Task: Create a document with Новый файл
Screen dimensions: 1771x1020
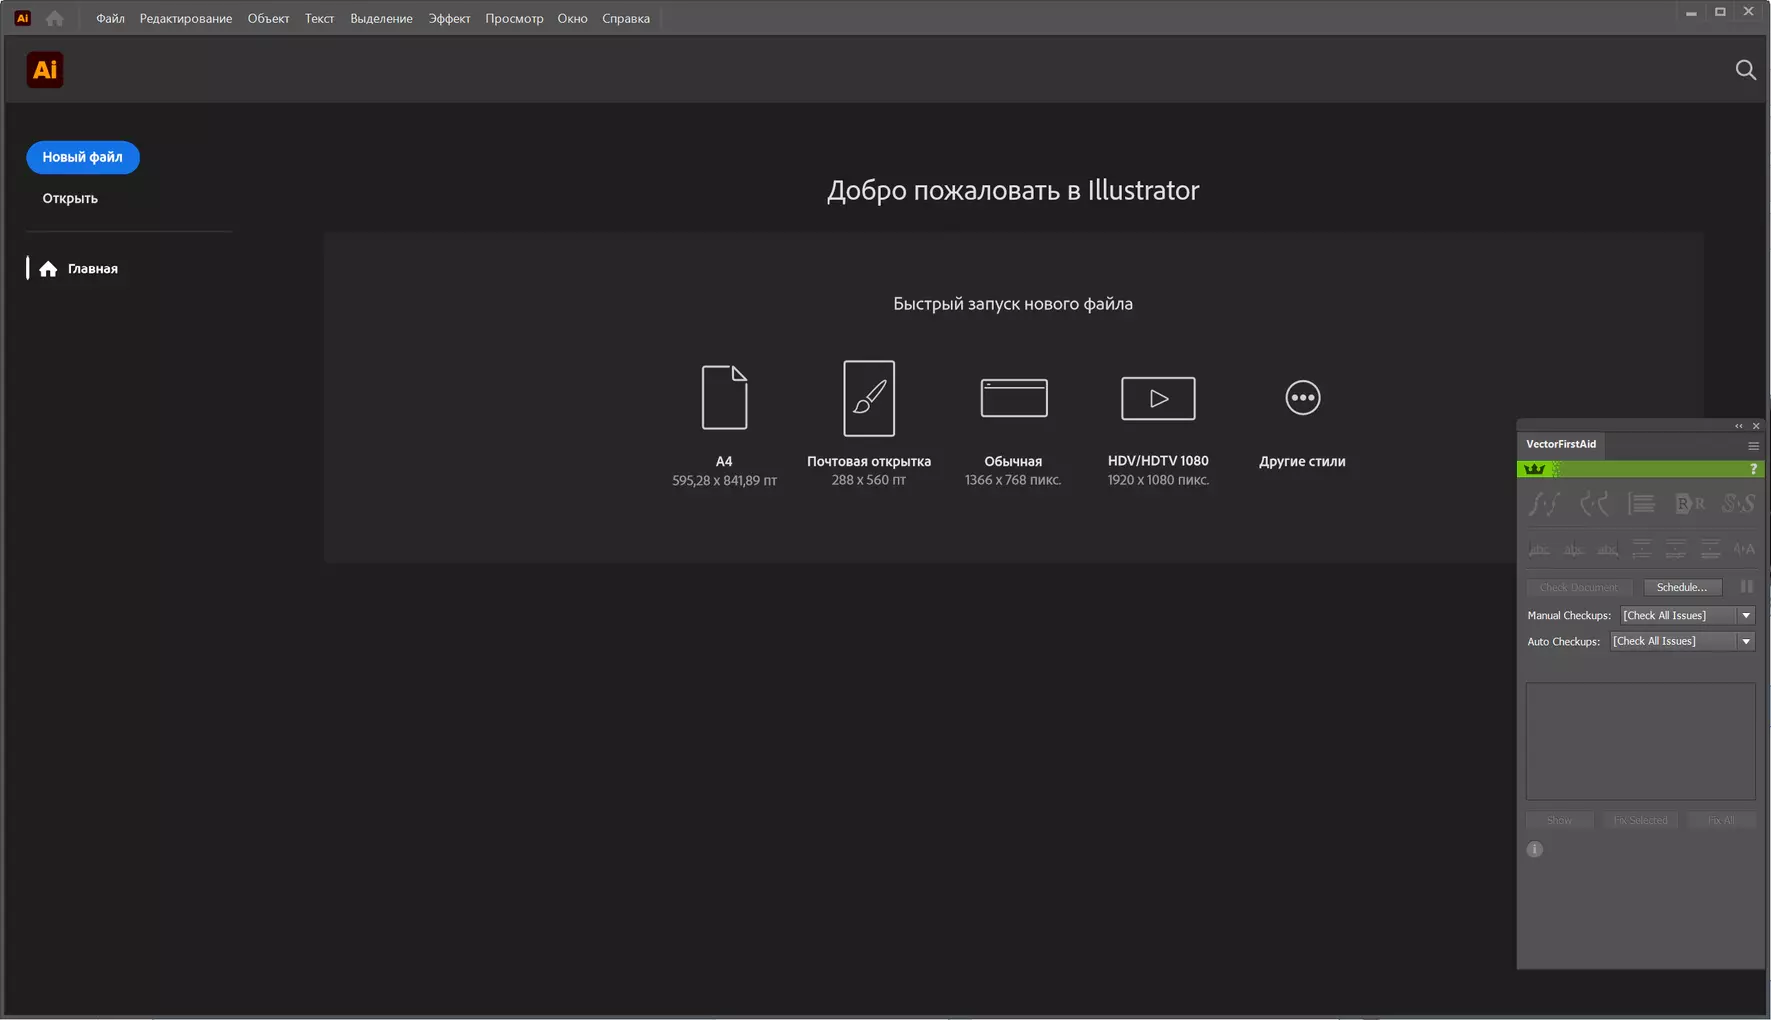Action: point(83,157)
